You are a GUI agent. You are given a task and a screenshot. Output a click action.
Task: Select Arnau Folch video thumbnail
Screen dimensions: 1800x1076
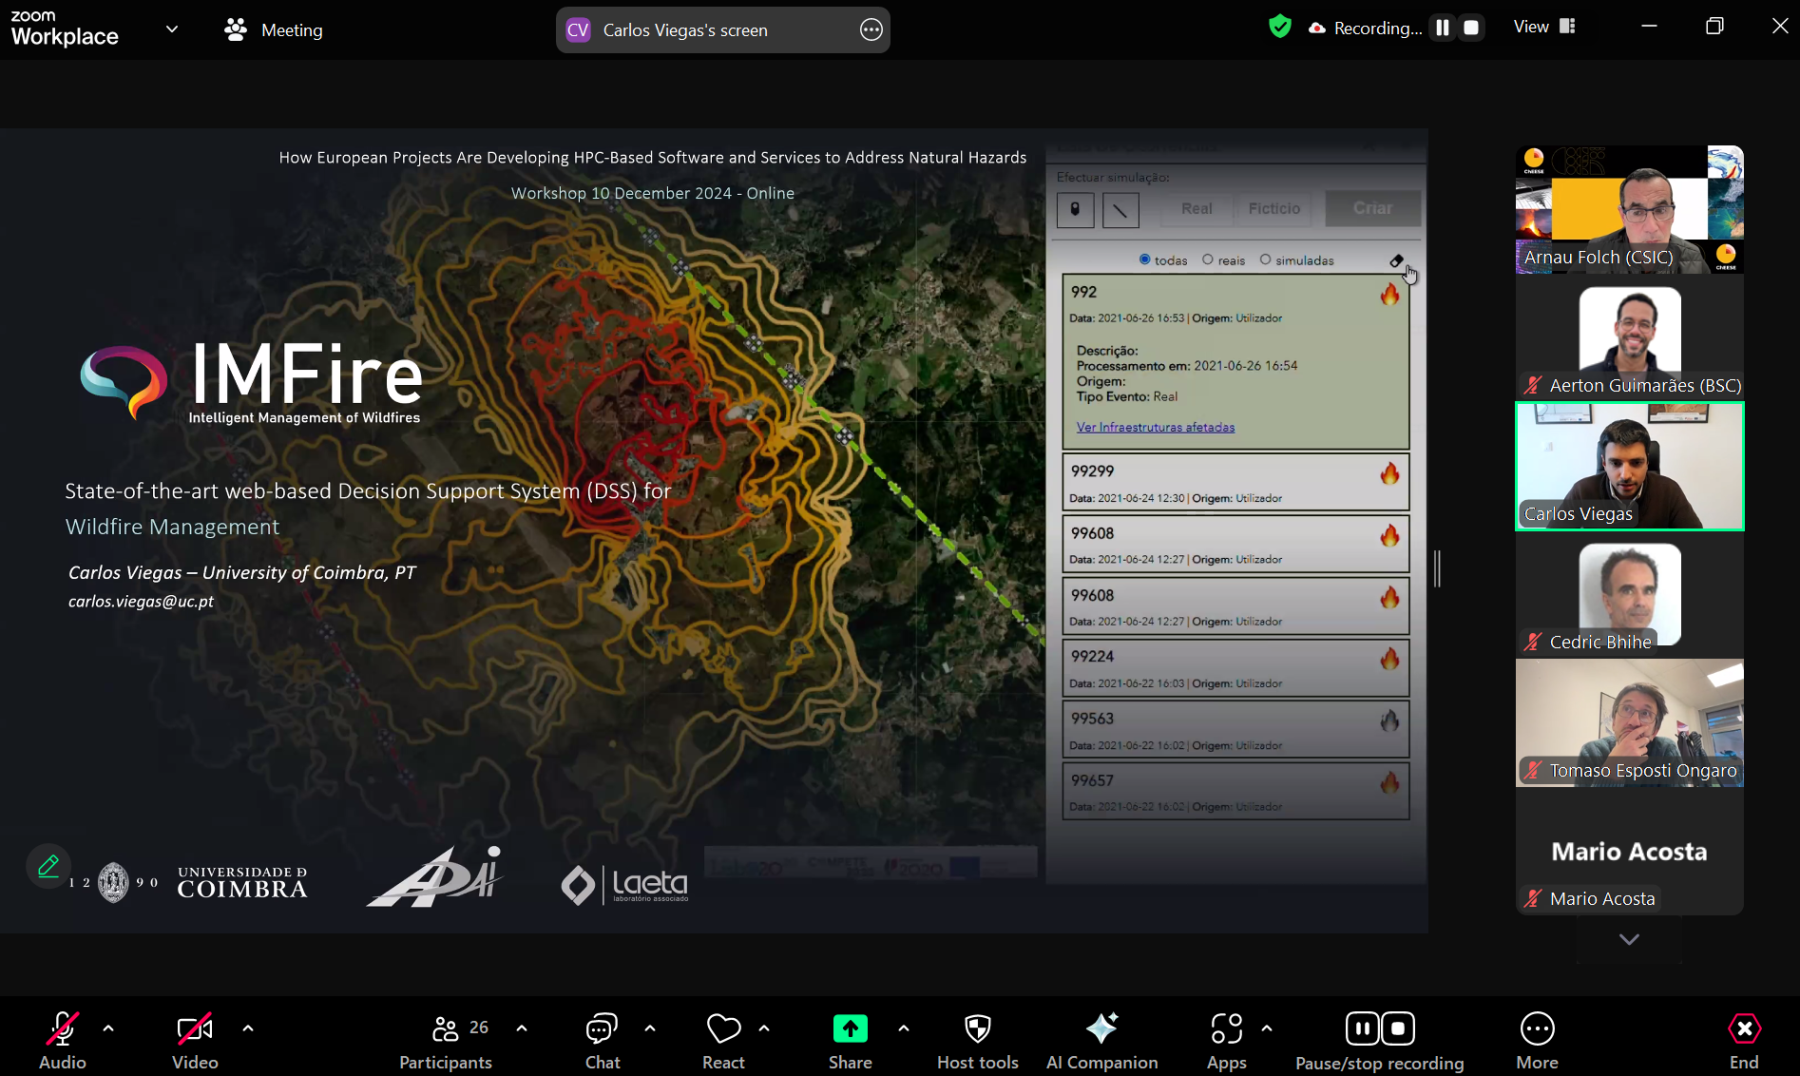(x=1629, y=209)
